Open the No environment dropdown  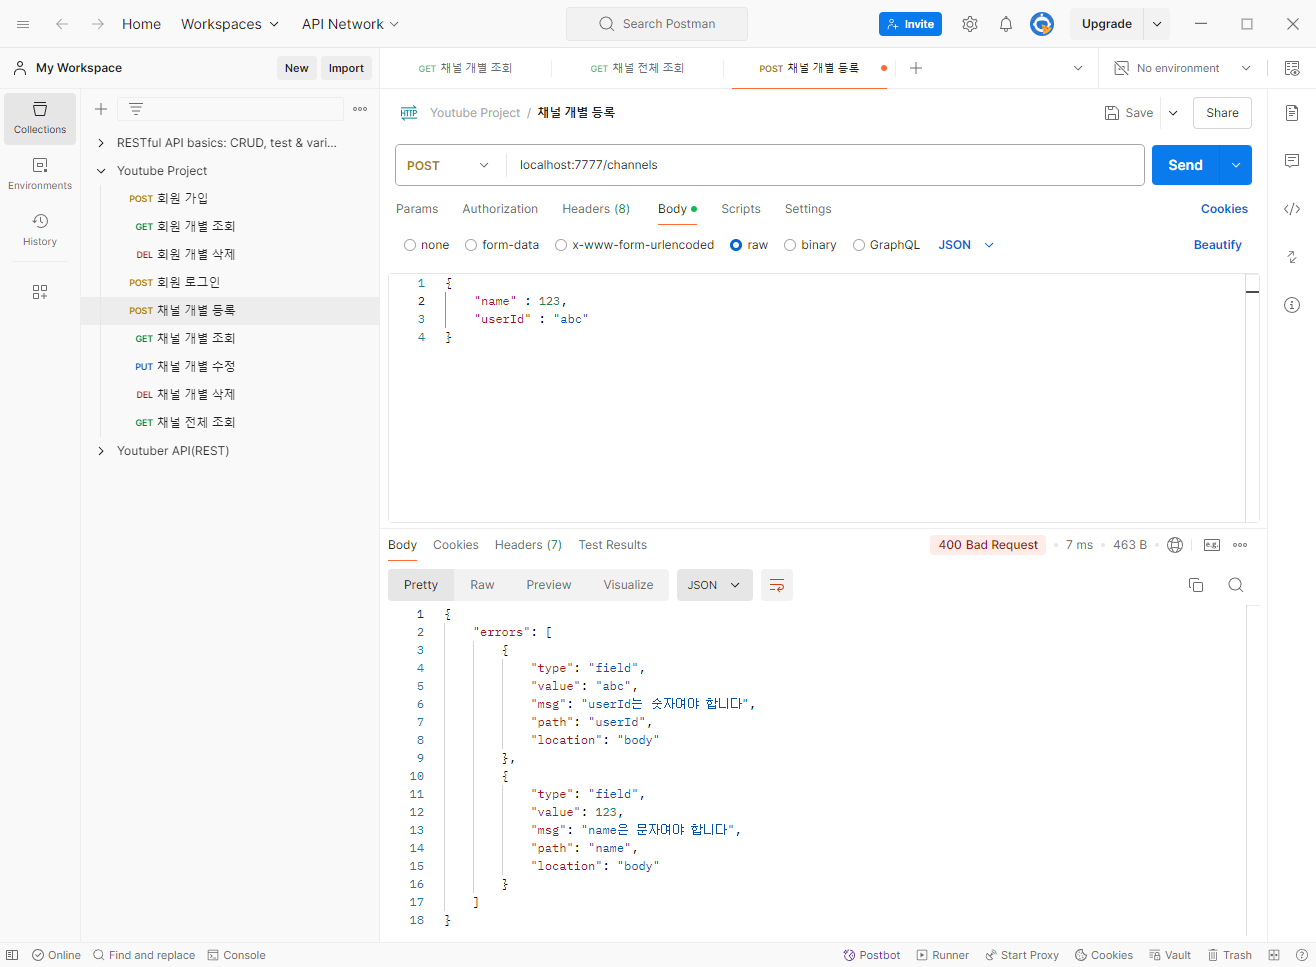(1183, 68)
